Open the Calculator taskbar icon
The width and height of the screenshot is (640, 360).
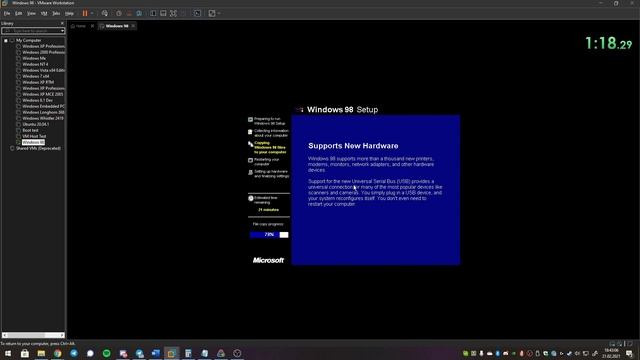point(188,353)
